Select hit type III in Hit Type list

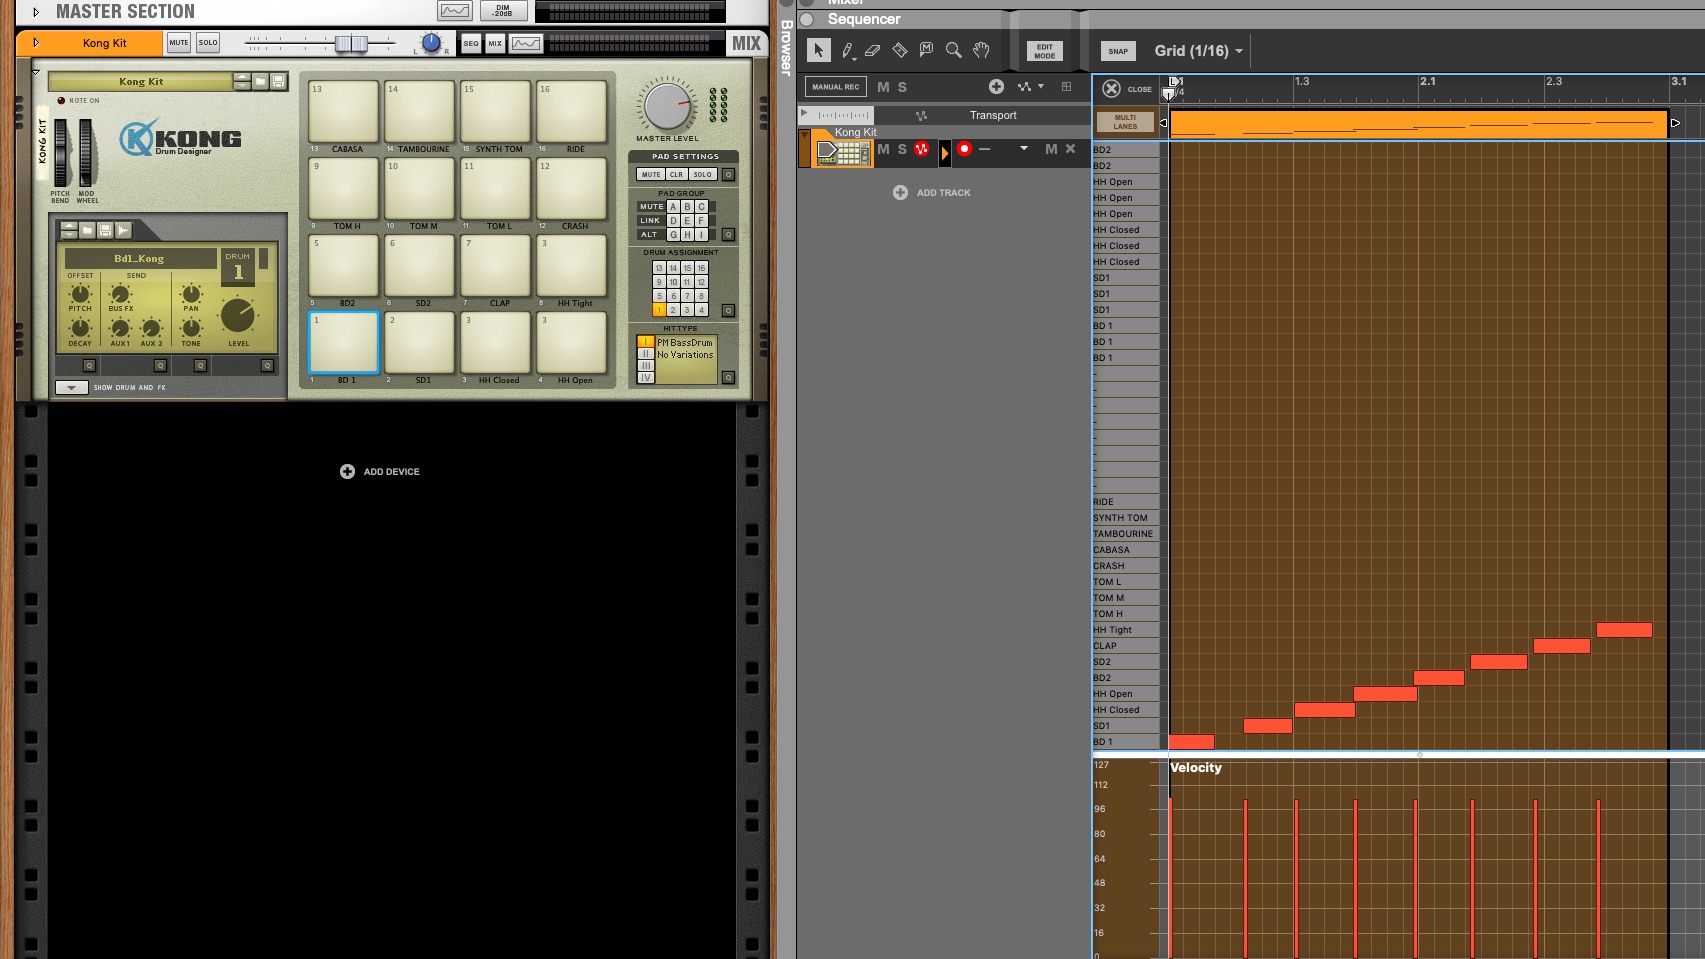coord(645,366)
